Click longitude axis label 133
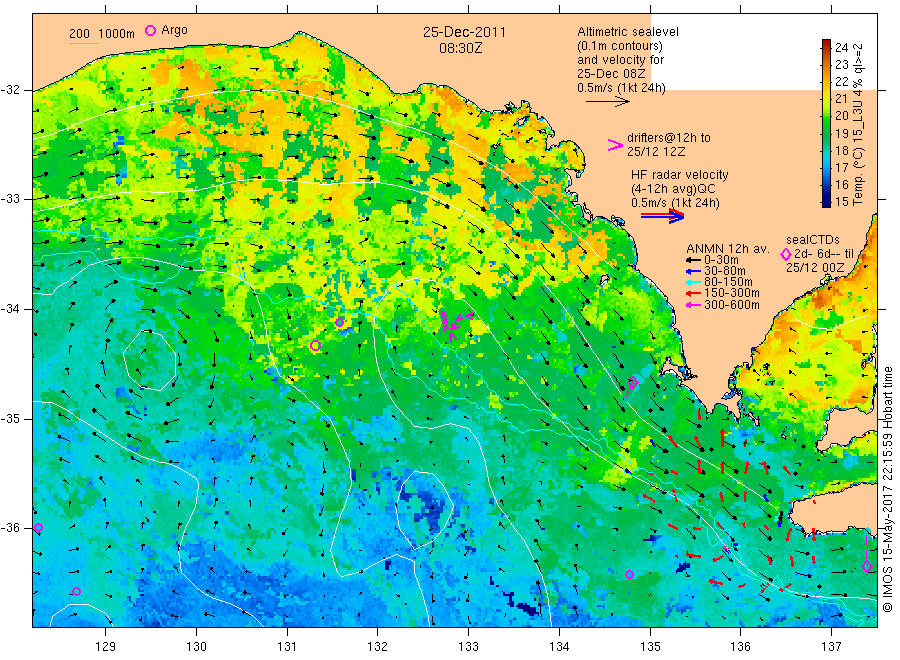Image resolution: width=900 pixels, height=660 pixels. (x=468, y=647)
